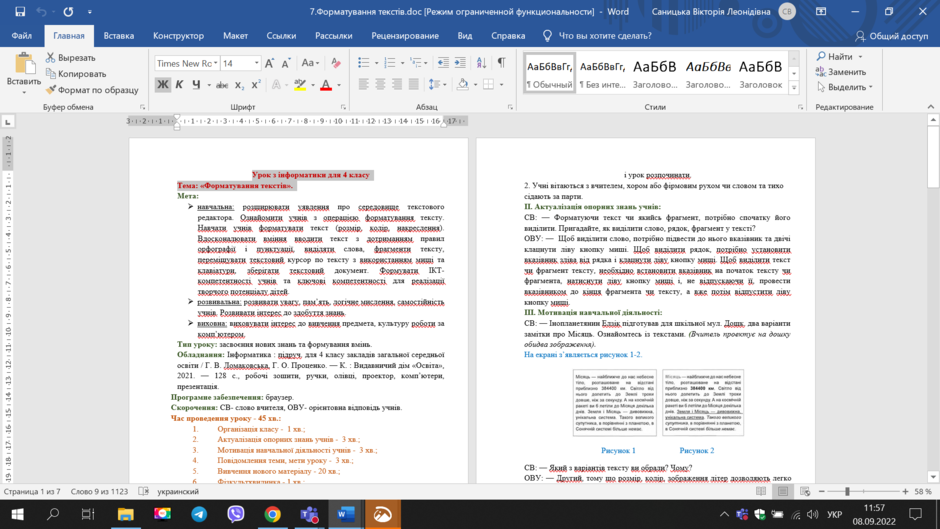Open the line spacing icon
This screenshot has width=940, height=529.
(434, 85)
